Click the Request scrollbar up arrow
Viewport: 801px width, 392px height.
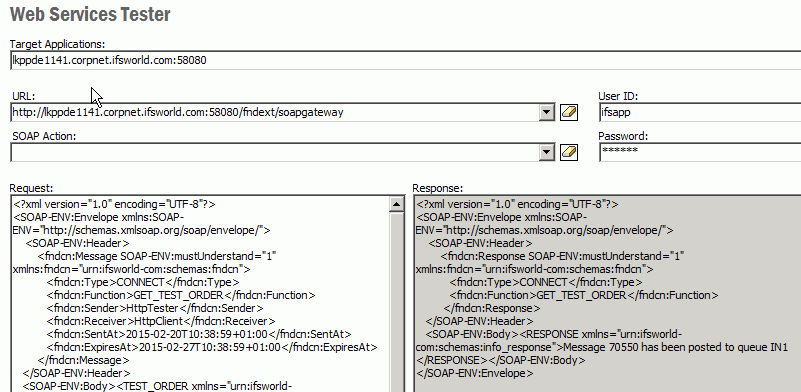click(x=396, y=204)
